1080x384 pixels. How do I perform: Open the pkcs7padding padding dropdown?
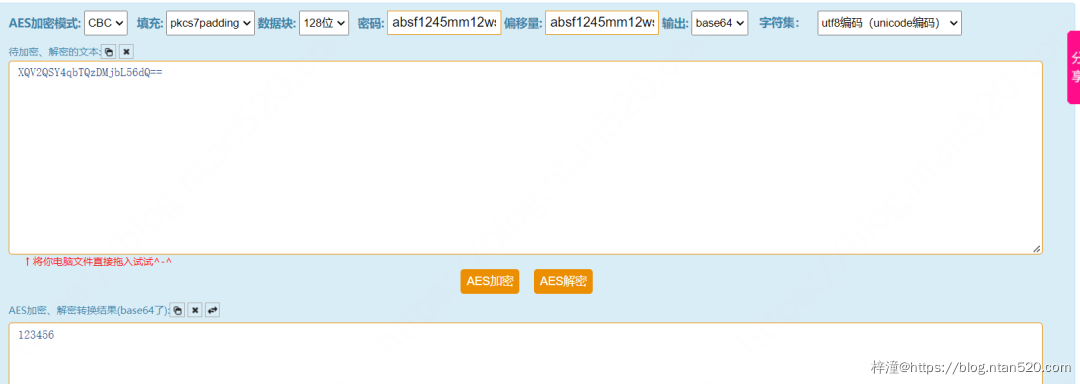(210, 23)
